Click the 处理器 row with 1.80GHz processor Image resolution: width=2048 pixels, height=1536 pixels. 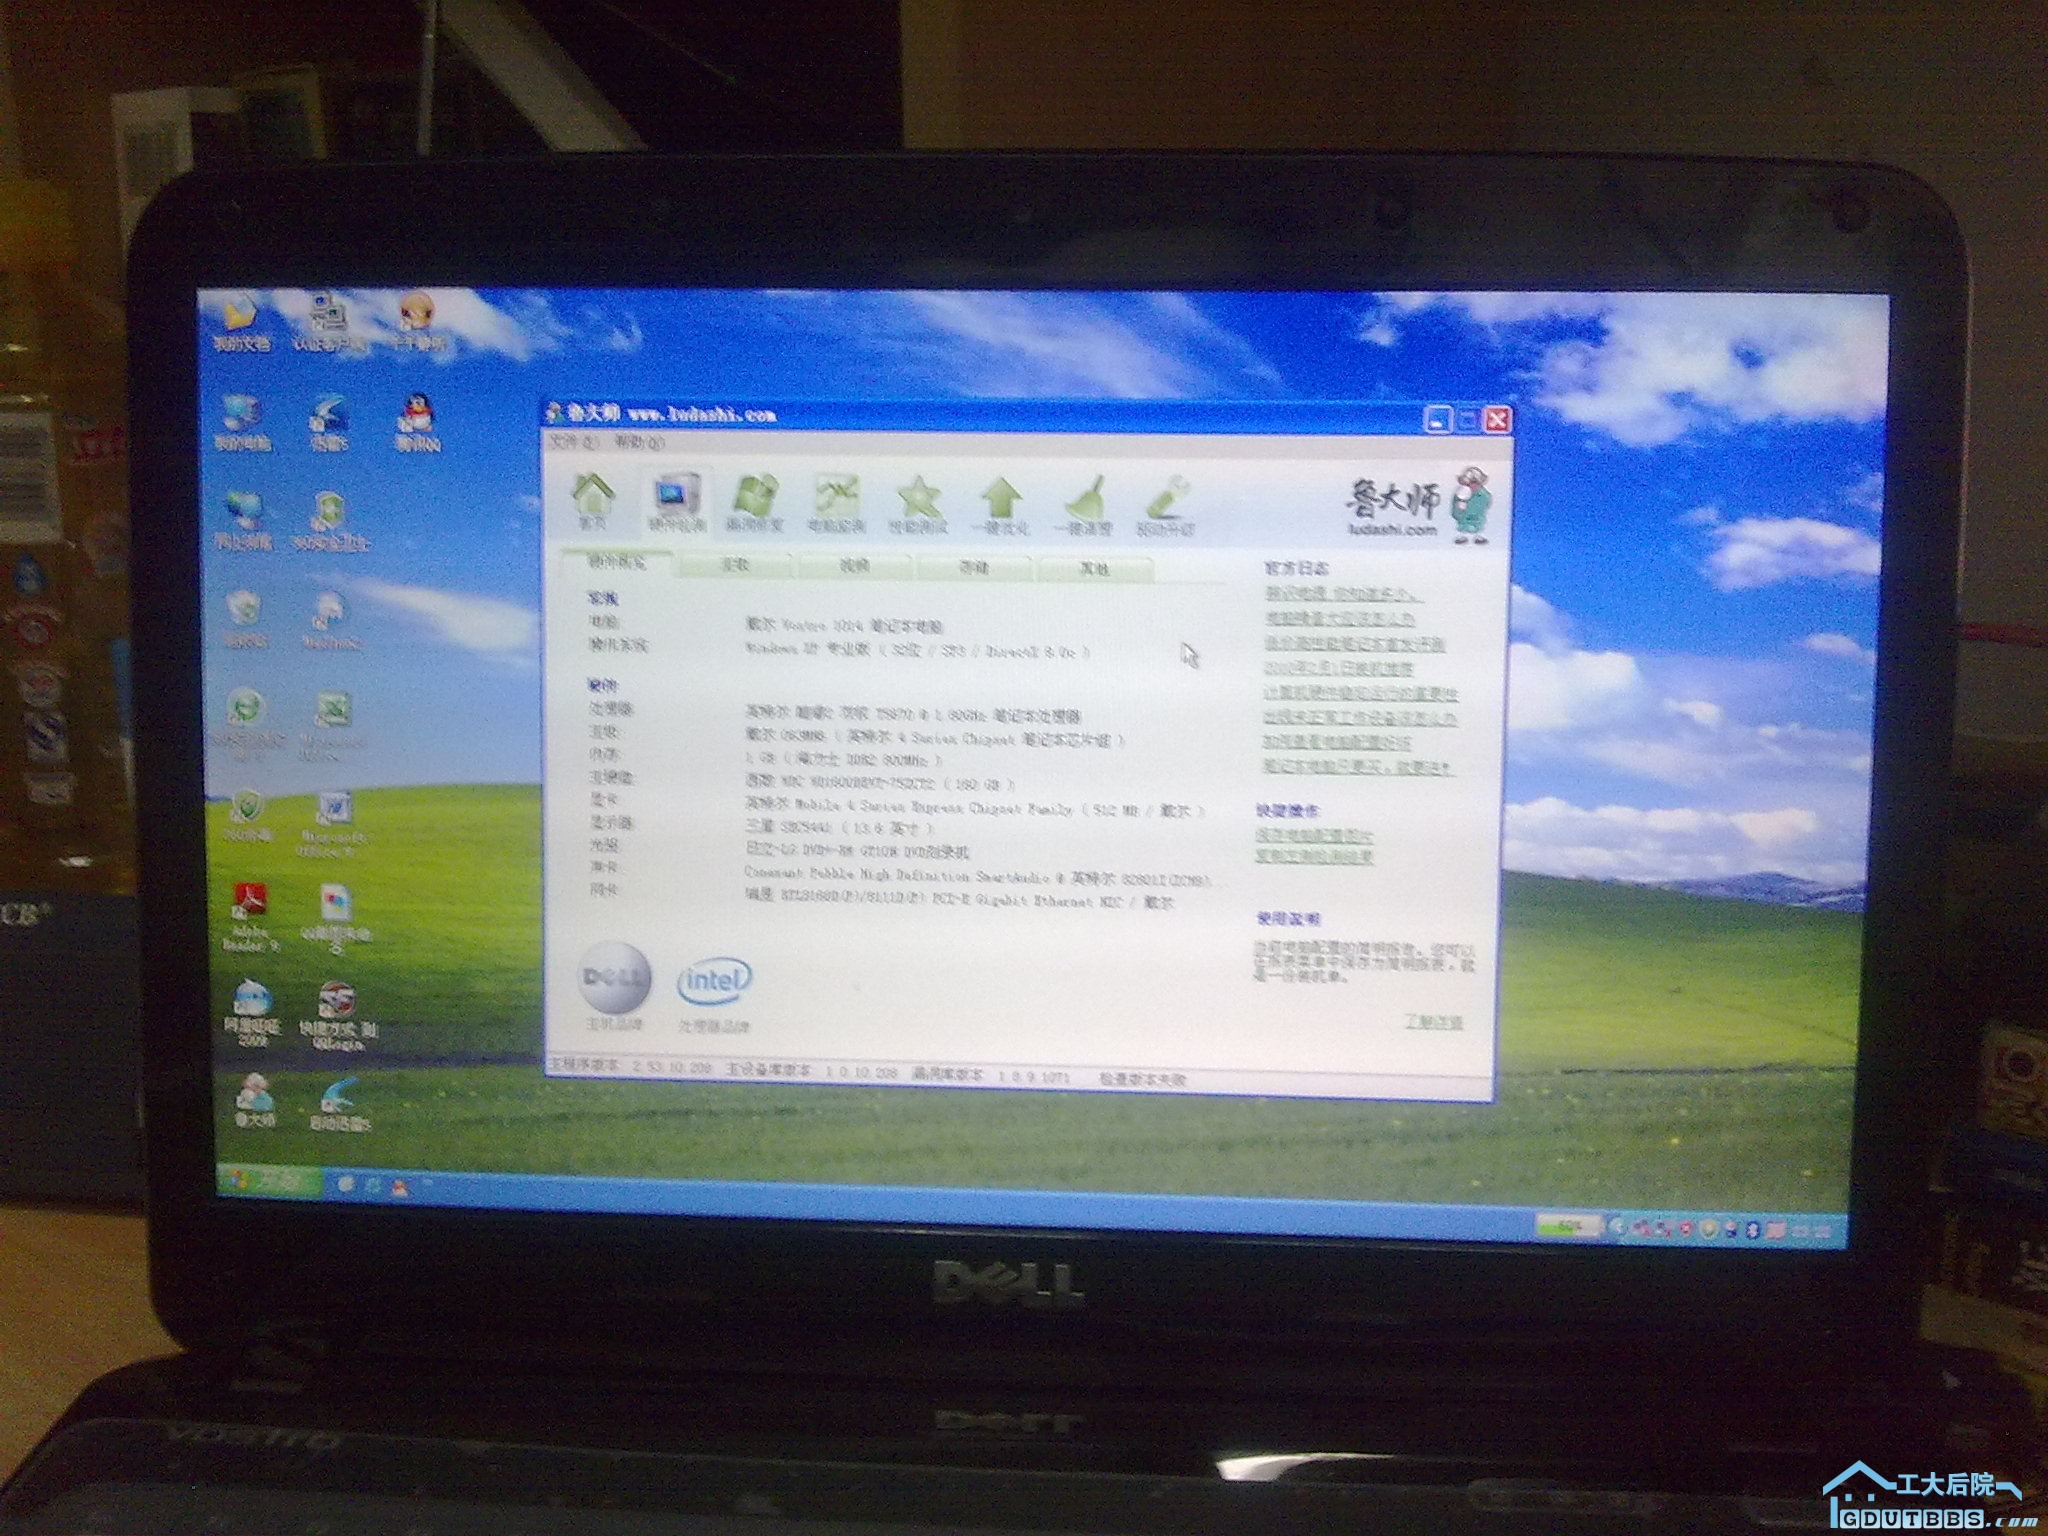click(x=835, y=713)
